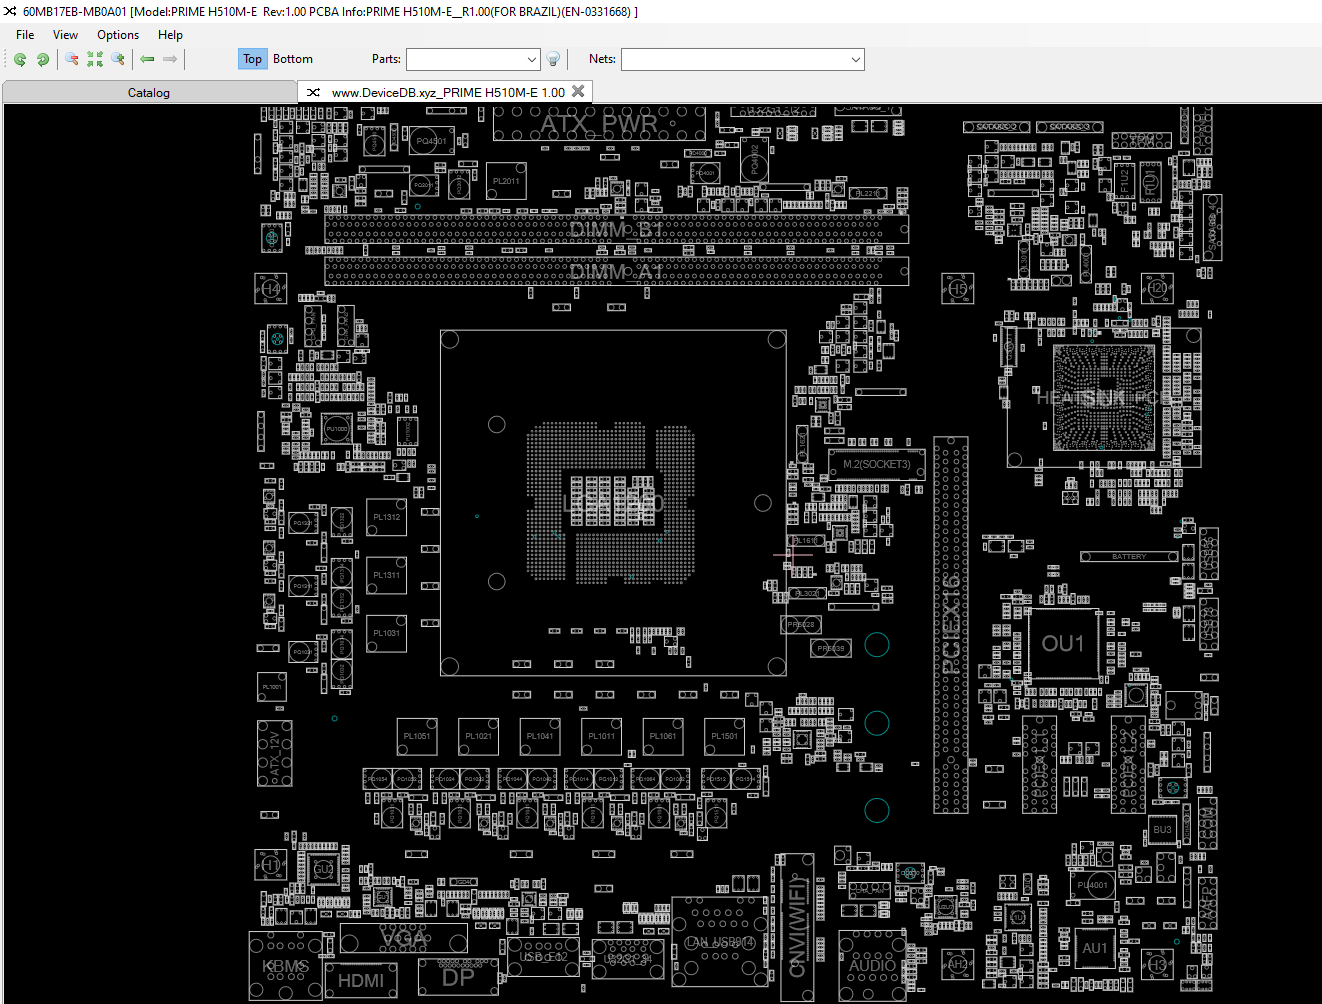Image resolution: width=1322 pixels, height=1004 pixels.
Task: Select inductor PL1501 on board
Action: 724,736
